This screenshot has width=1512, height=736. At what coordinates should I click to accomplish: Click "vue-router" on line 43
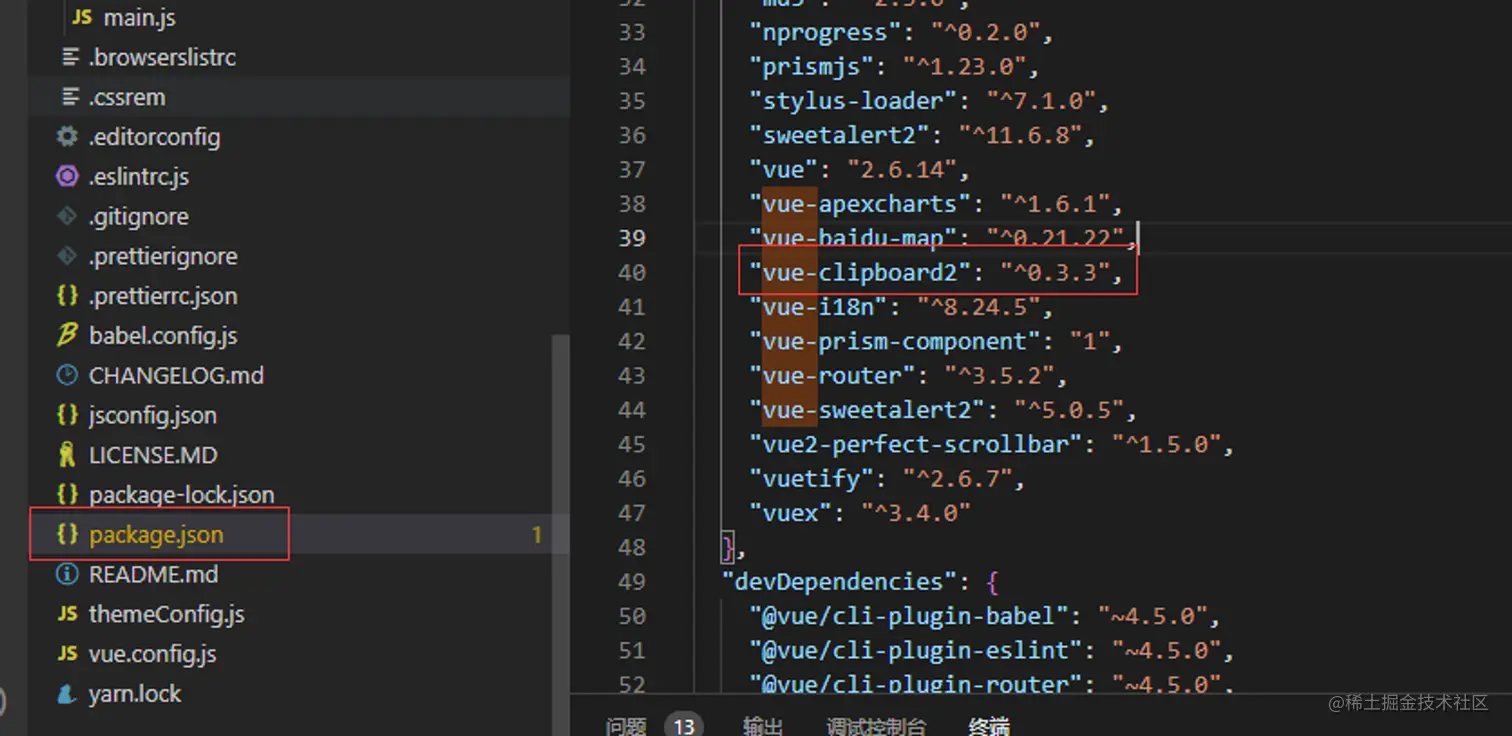click(832, 375)
